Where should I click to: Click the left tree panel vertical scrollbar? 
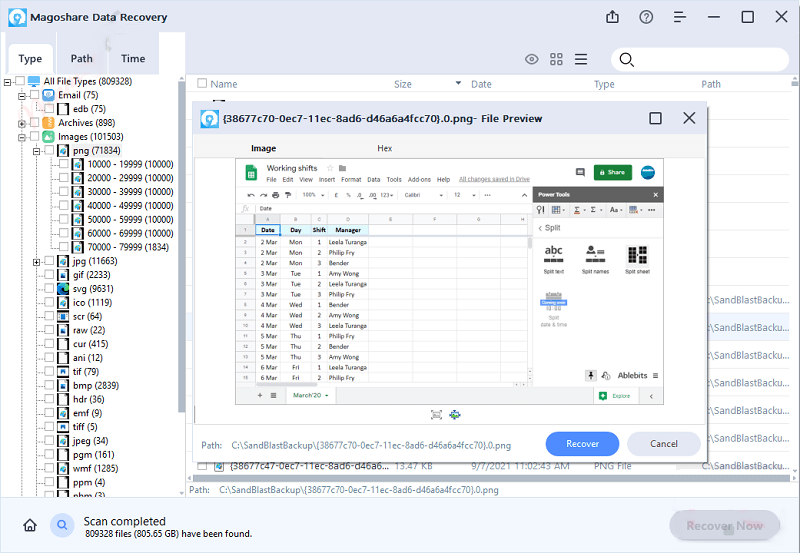[181, 245]
